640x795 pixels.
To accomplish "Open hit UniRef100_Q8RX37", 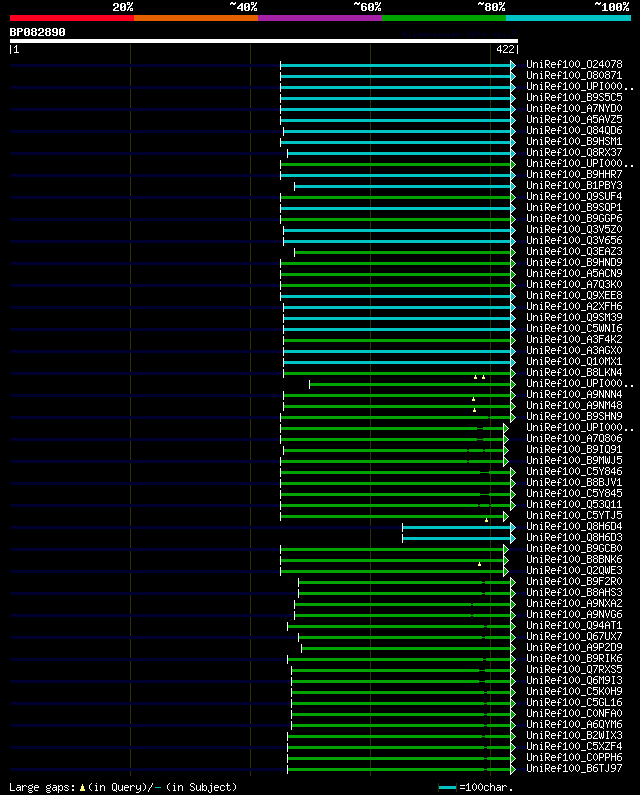I will (574, 153).
